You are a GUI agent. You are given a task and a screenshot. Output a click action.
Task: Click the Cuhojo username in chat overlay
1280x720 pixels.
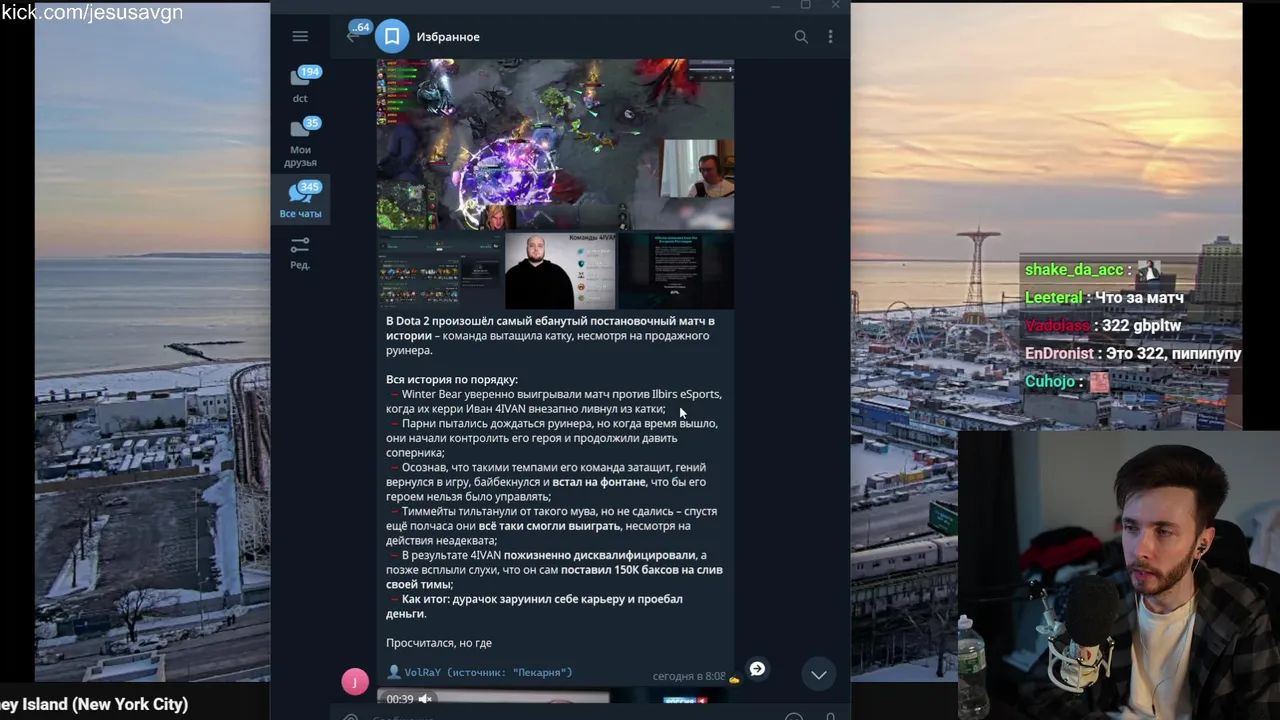click(x=1050, y=382)
